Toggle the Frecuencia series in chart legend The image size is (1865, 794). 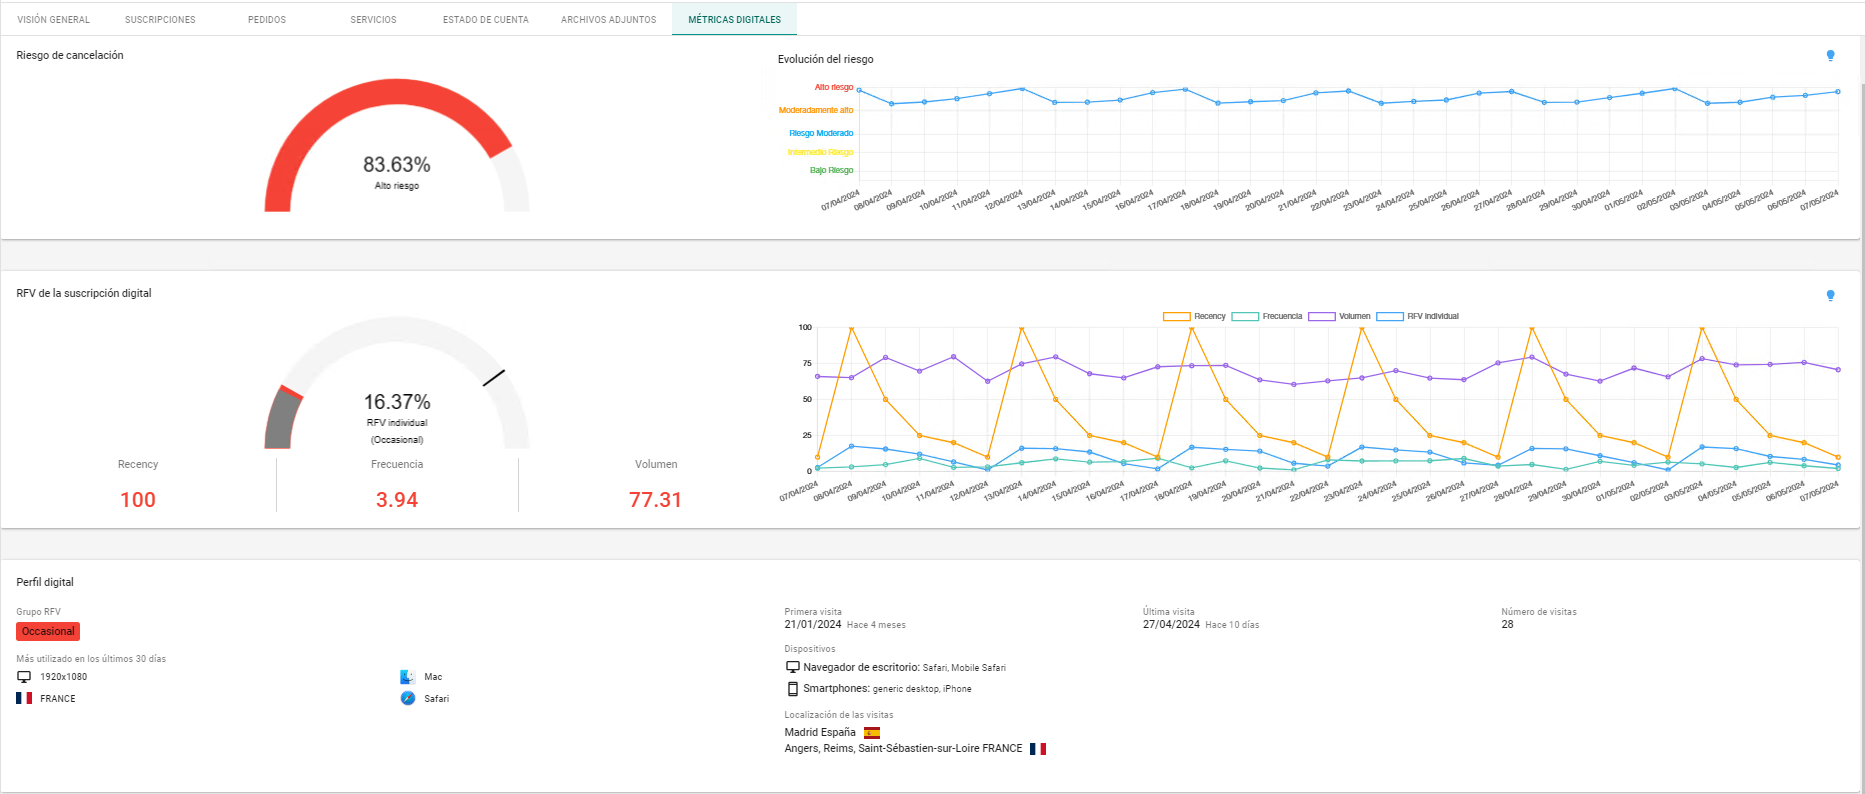pyautogui.click(x=1266, y=316)
